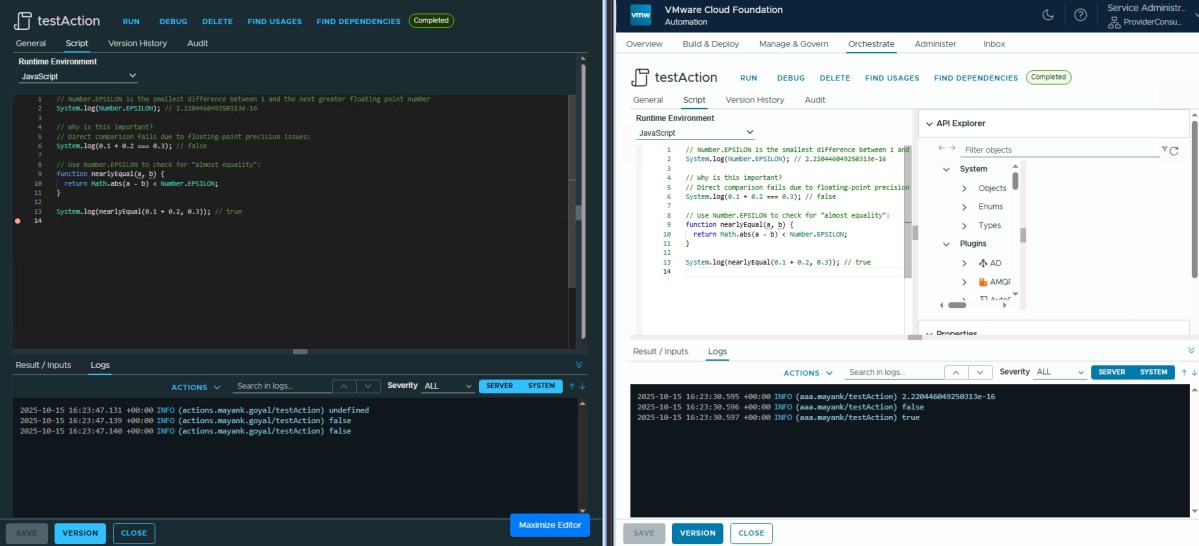Collapse the Plugins tree node
1199x546 pixels.
click(946, 244)
